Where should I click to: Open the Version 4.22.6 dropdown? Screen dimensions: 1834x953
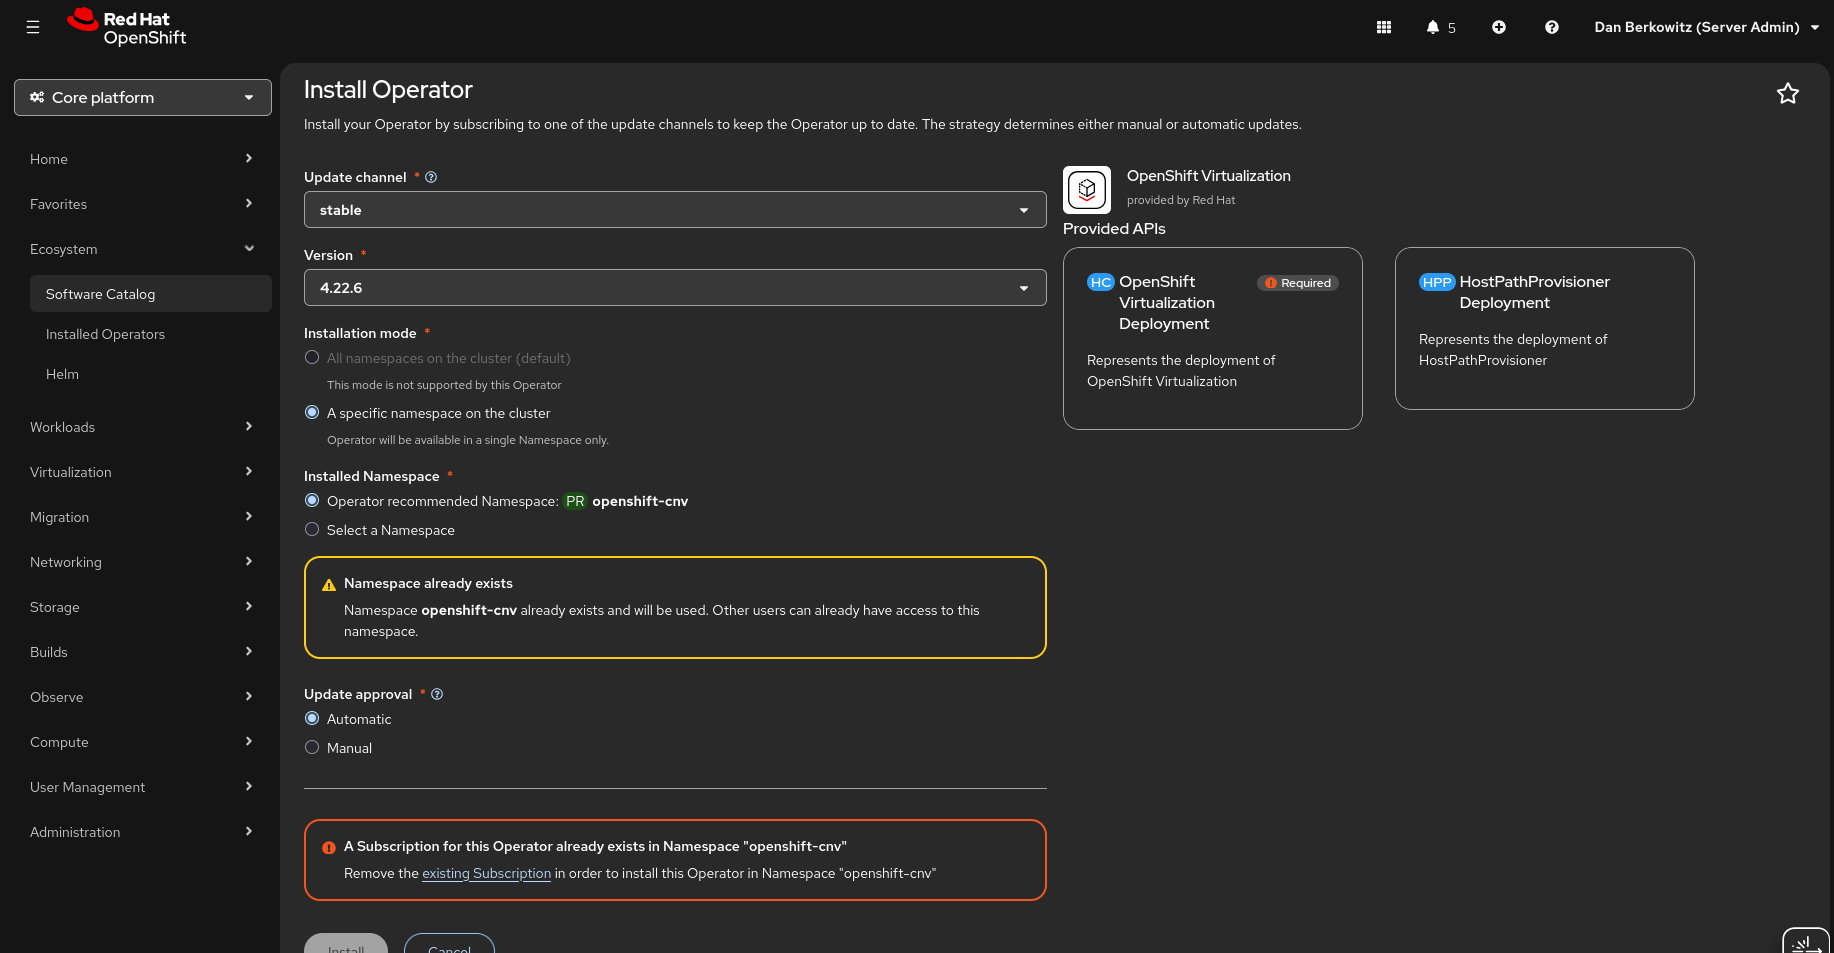coord(675,288)
